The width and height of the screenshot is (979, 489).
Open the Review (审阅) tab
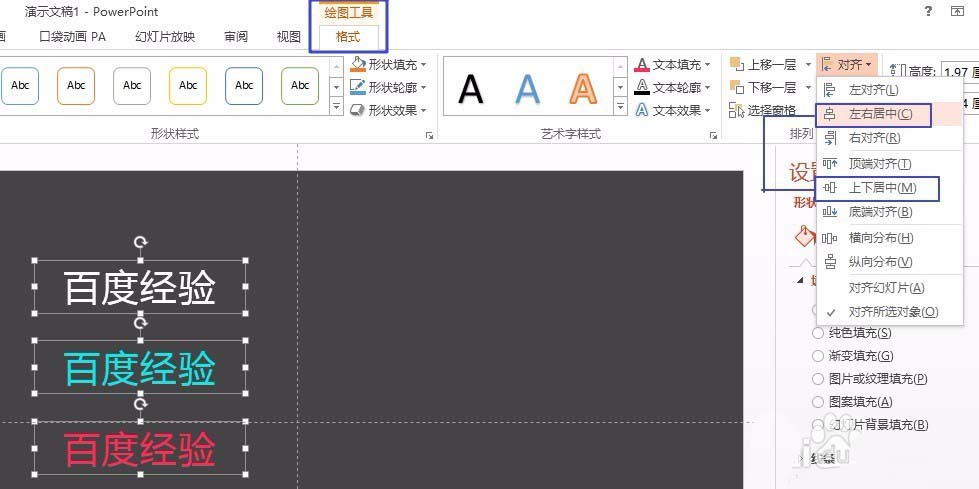236,37
